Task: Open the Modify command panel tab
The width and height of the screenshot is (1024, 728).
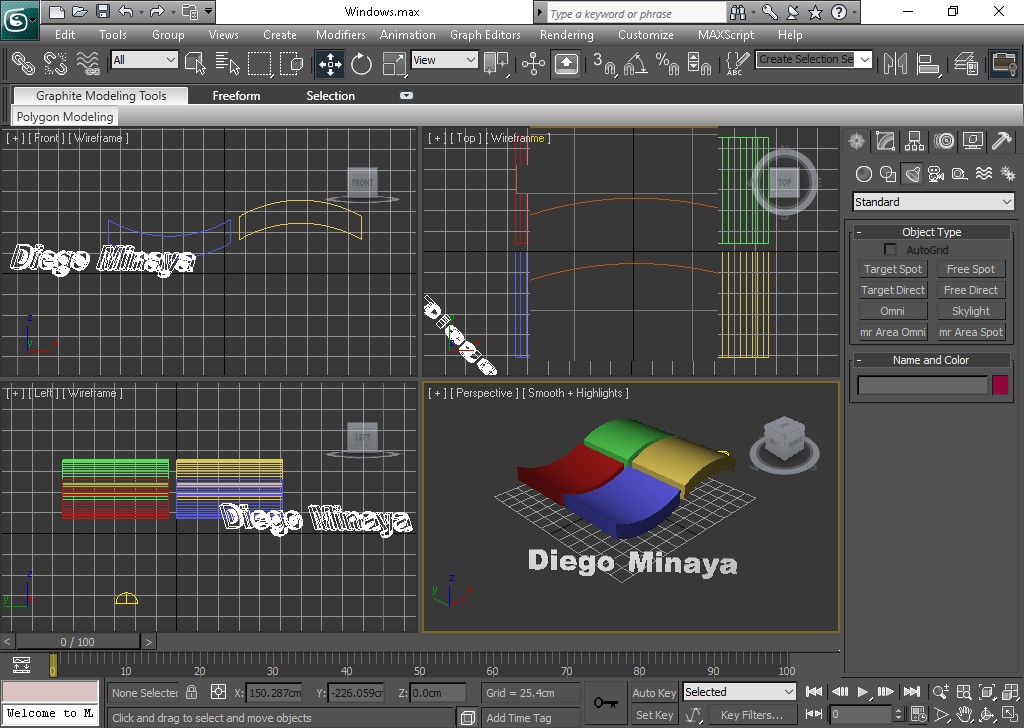Action: click(886, 140)
